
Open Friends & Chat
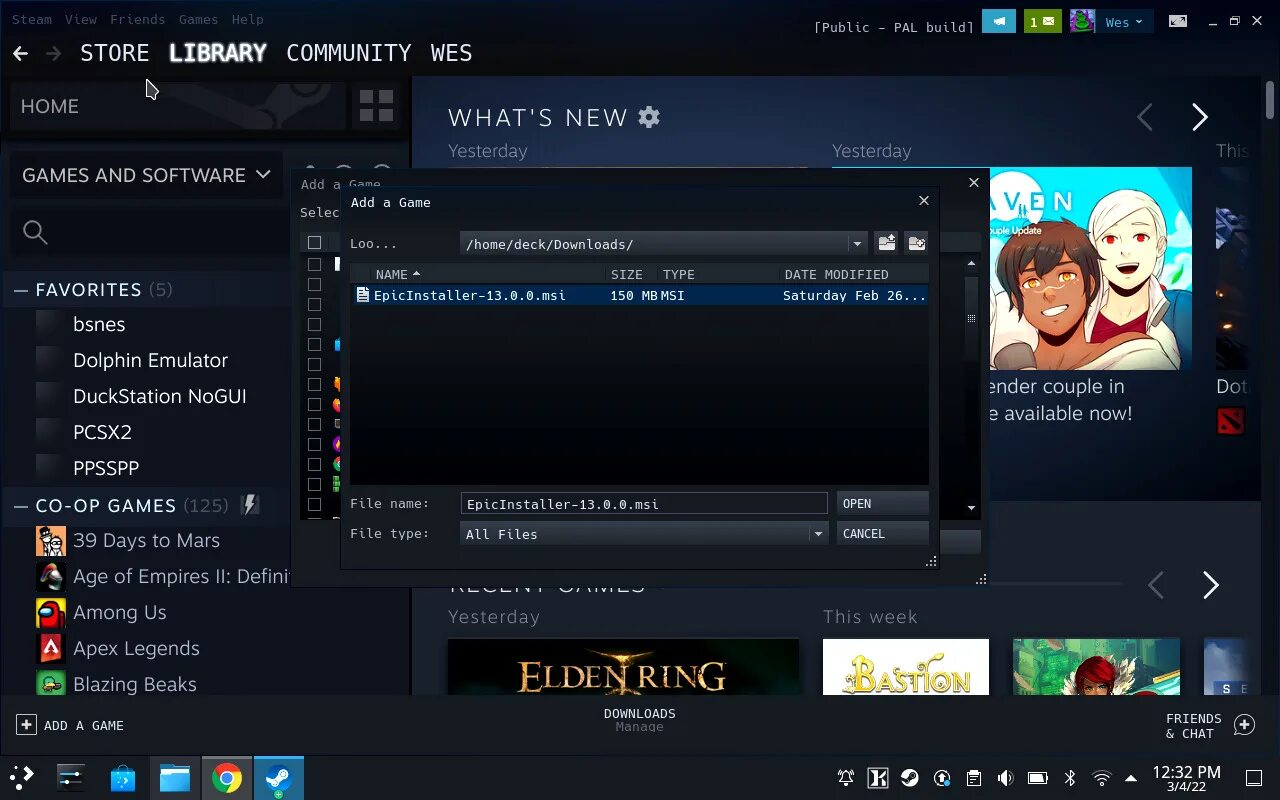1209,726
